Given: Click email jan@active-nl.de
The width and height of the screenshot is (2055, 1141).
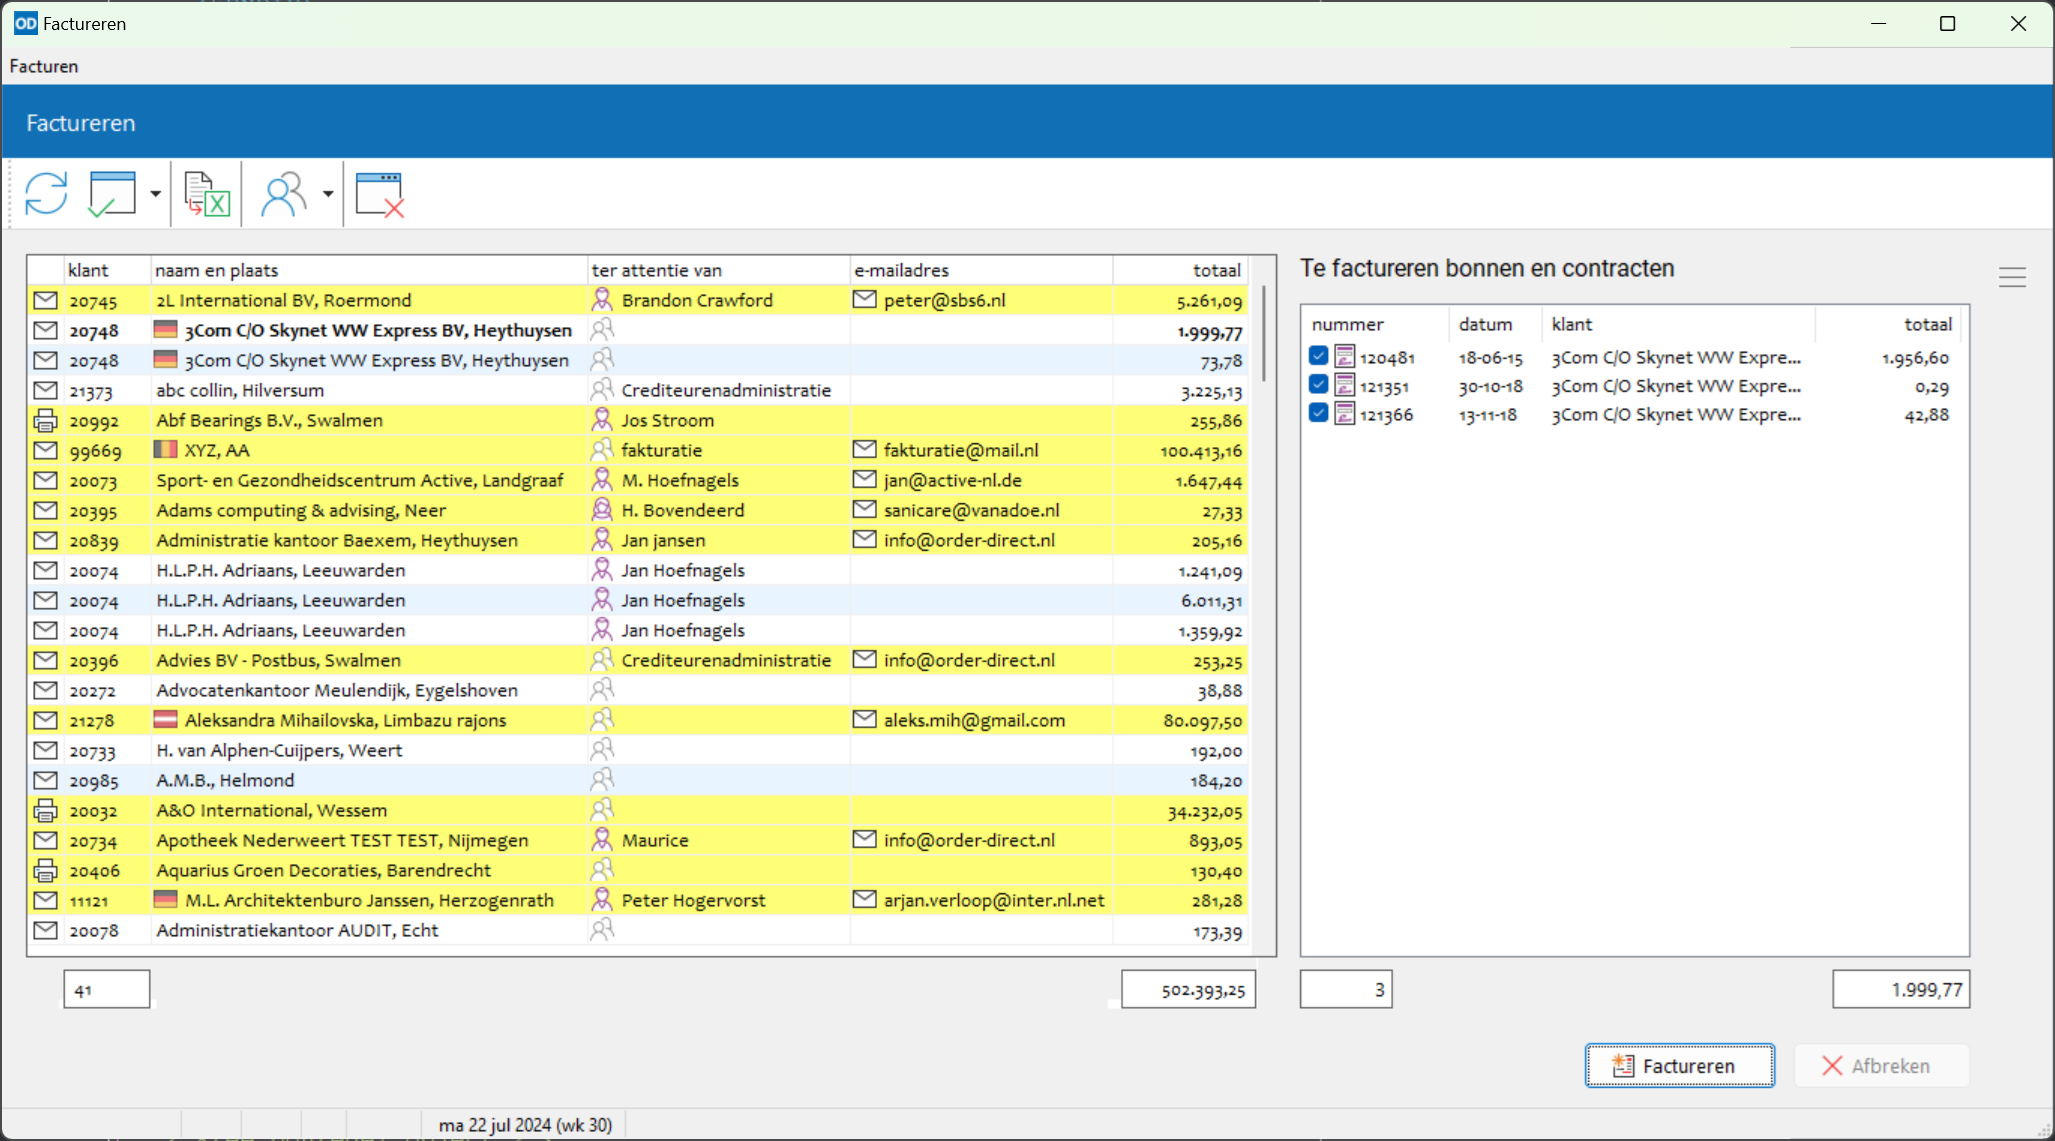Looking at the screenshot, I should tap(952, 480).
